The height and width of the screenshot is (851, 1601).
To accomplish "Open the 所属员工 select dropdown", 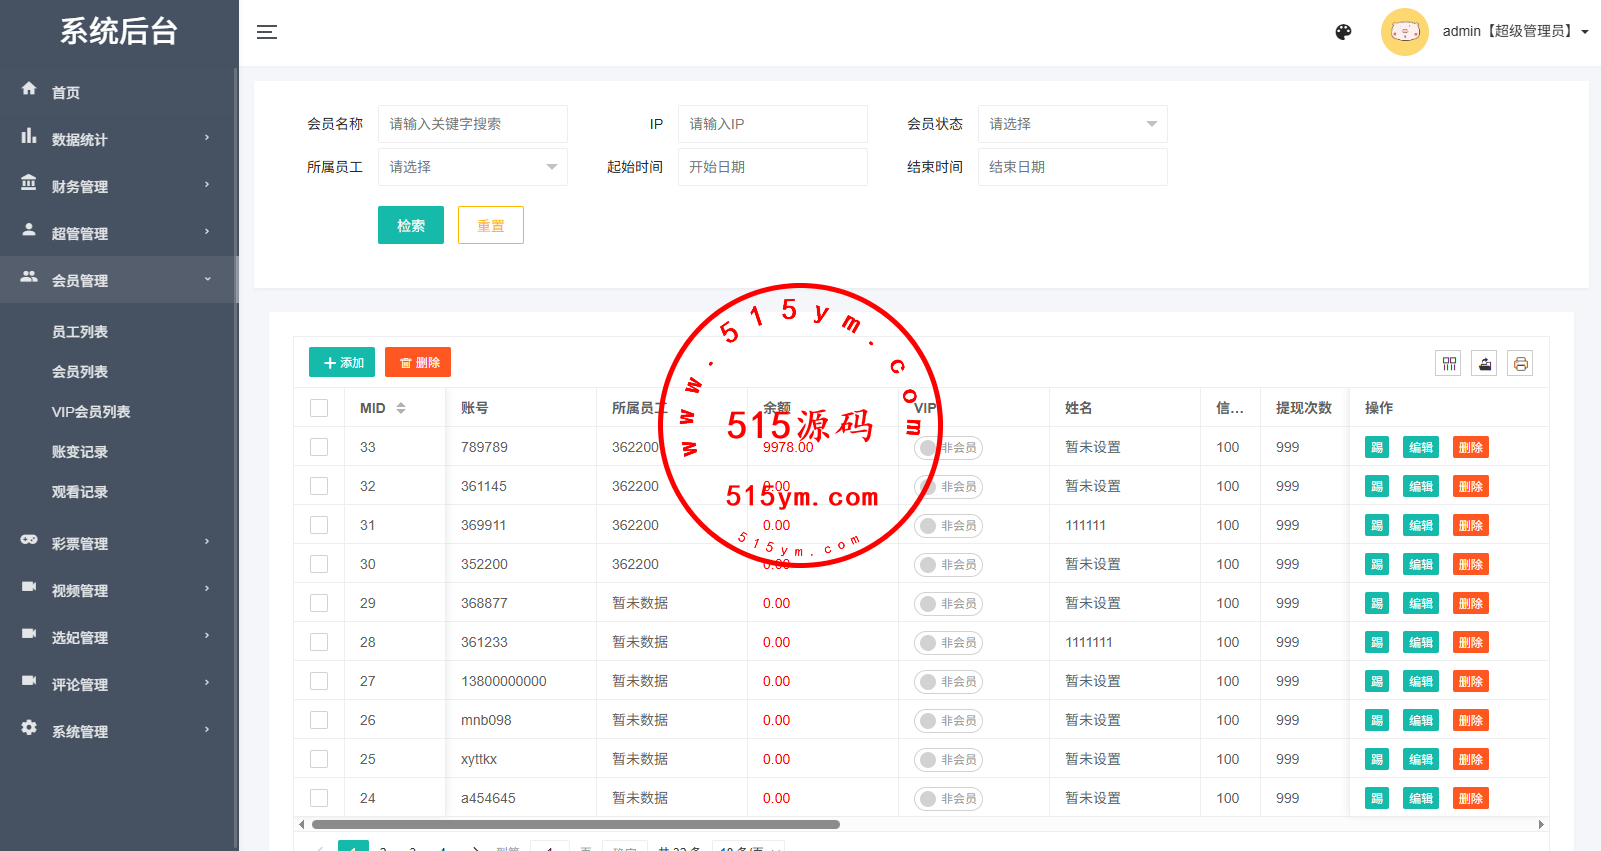I will [472, 167].
